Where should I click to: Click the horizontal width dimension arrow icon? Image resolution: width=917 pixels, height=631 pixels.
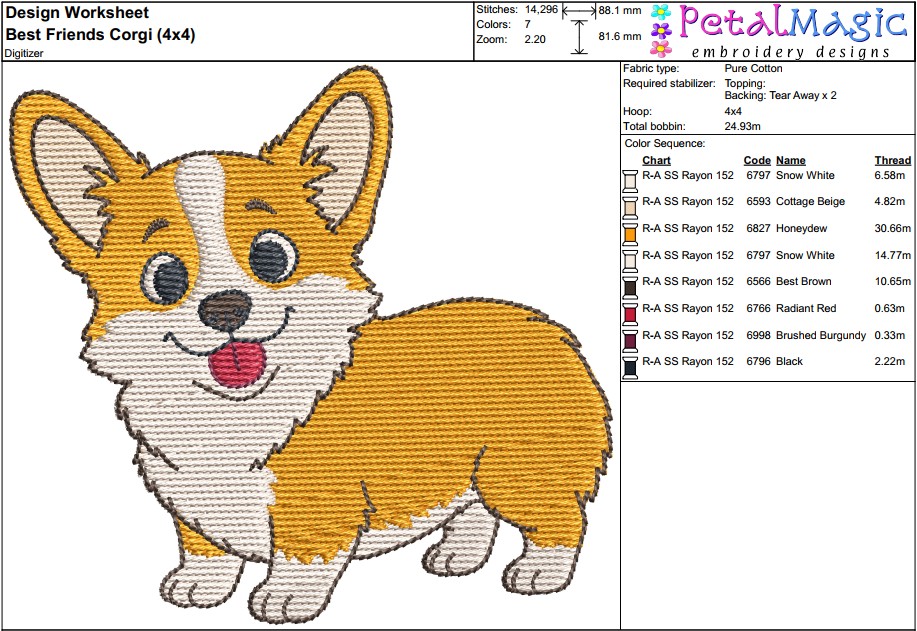(x=579, y=11)
